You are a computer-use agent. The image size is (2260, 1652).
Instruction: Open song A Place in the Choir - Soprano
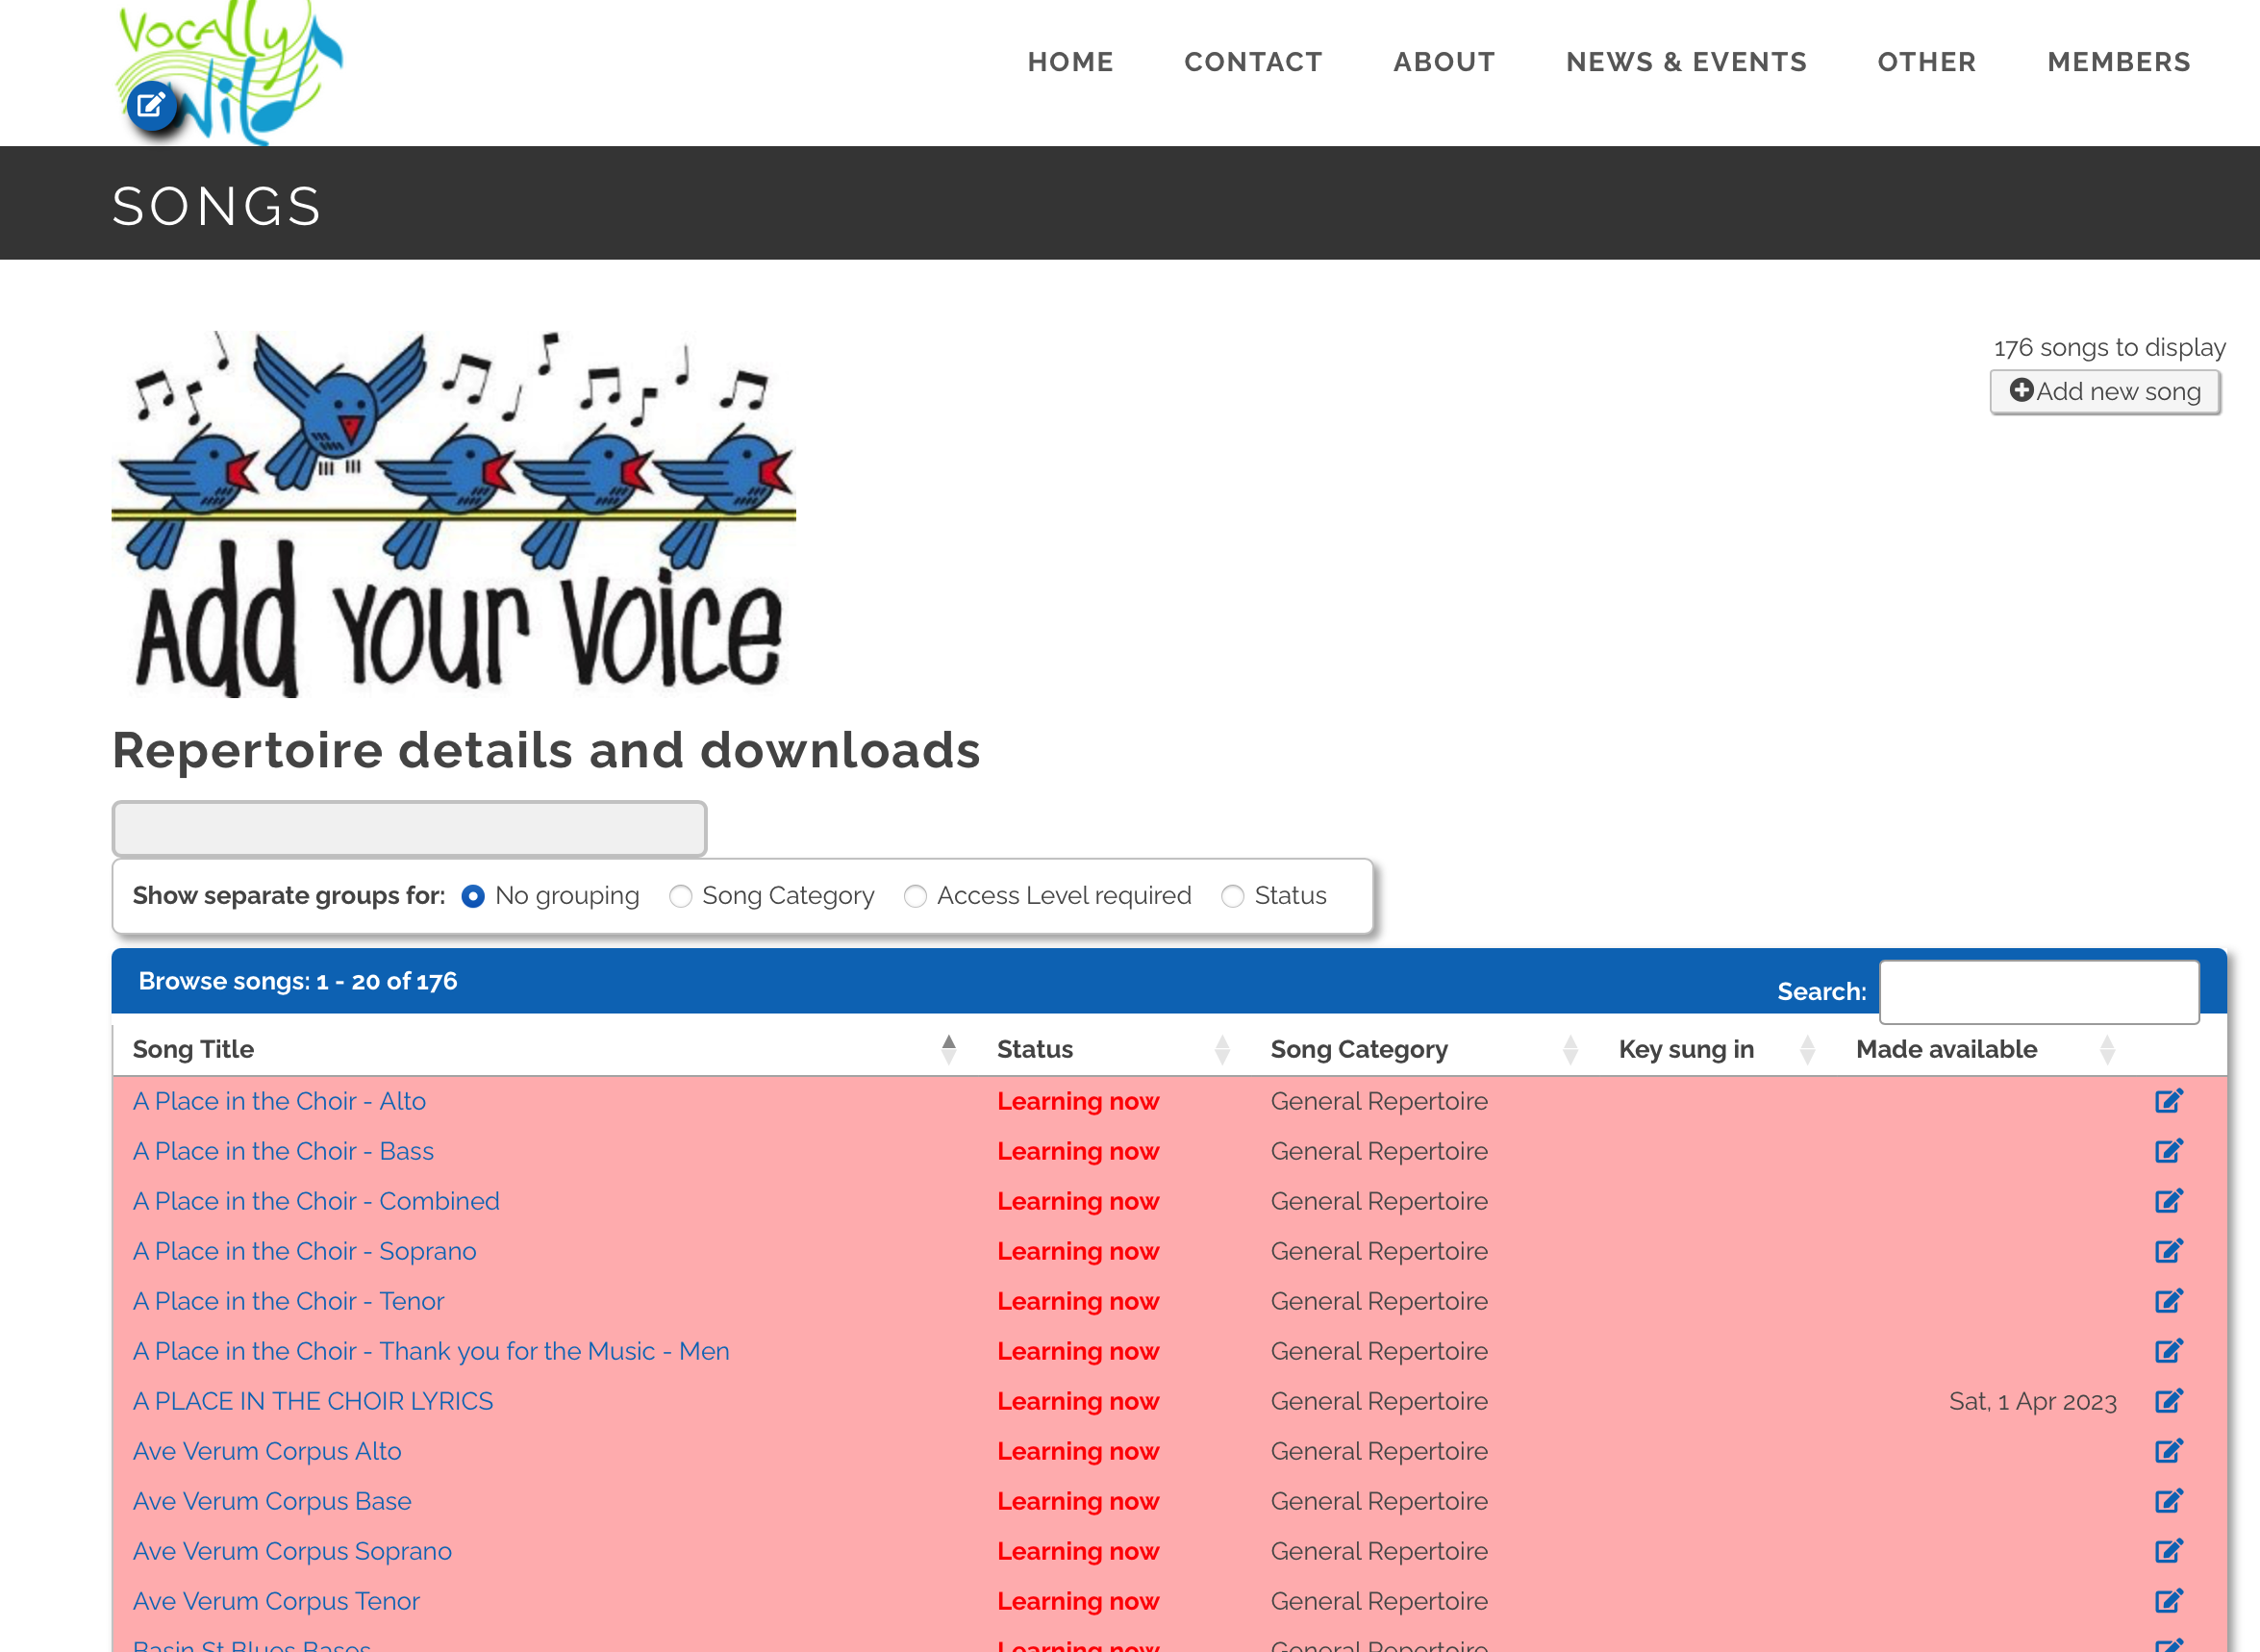tap(304, 1251)
